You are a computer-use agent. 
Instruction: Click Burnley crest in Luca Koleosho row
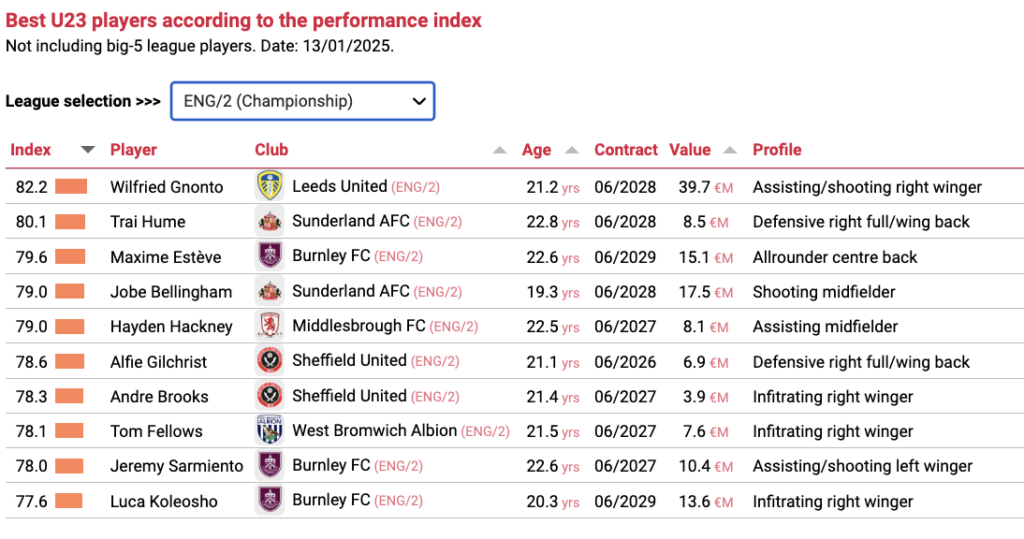pos(270,500)
